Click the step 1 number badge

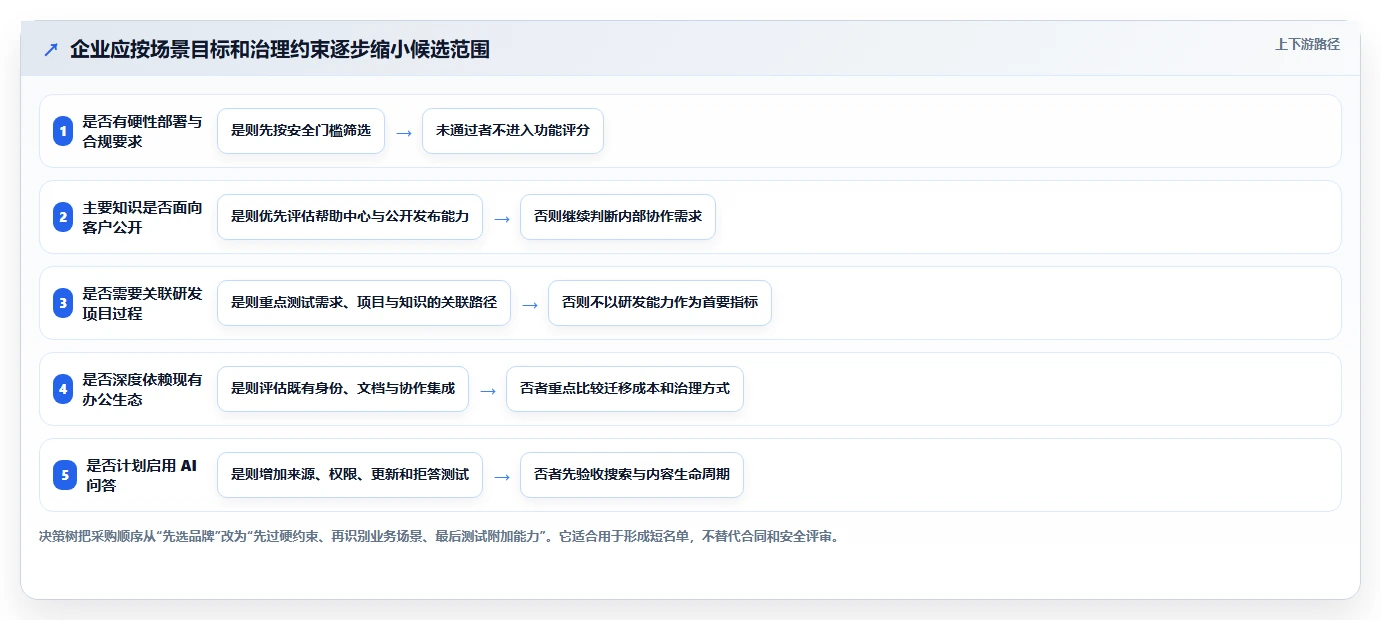pyautogui.click(x=63, y=131)
